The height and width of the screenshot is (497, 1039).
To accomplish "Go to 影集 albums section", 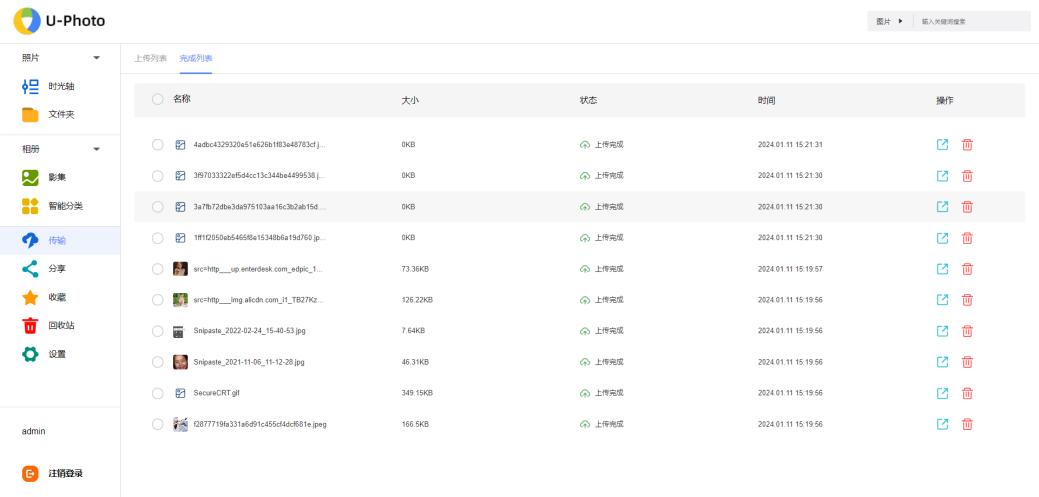I will pos(57,177).
